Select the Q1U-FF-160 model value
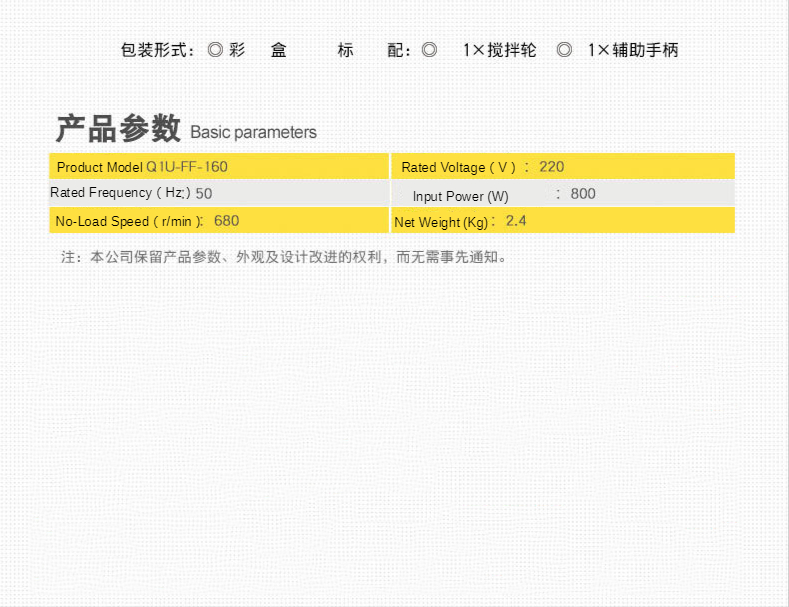The height and width of the screenshot is (607, 789). click(x=187, y=167)
